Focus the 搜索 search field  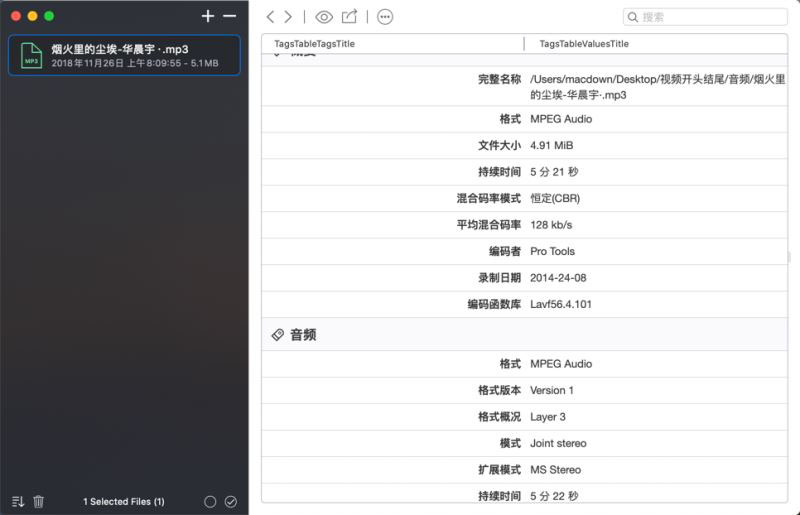click(x=705, y=17)
